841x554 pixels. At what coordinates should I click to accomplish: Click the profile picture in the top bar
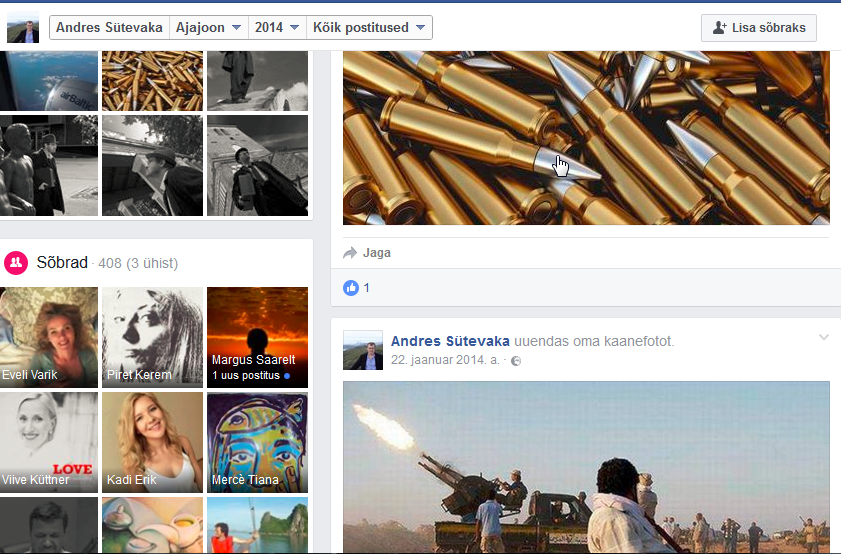23,27
